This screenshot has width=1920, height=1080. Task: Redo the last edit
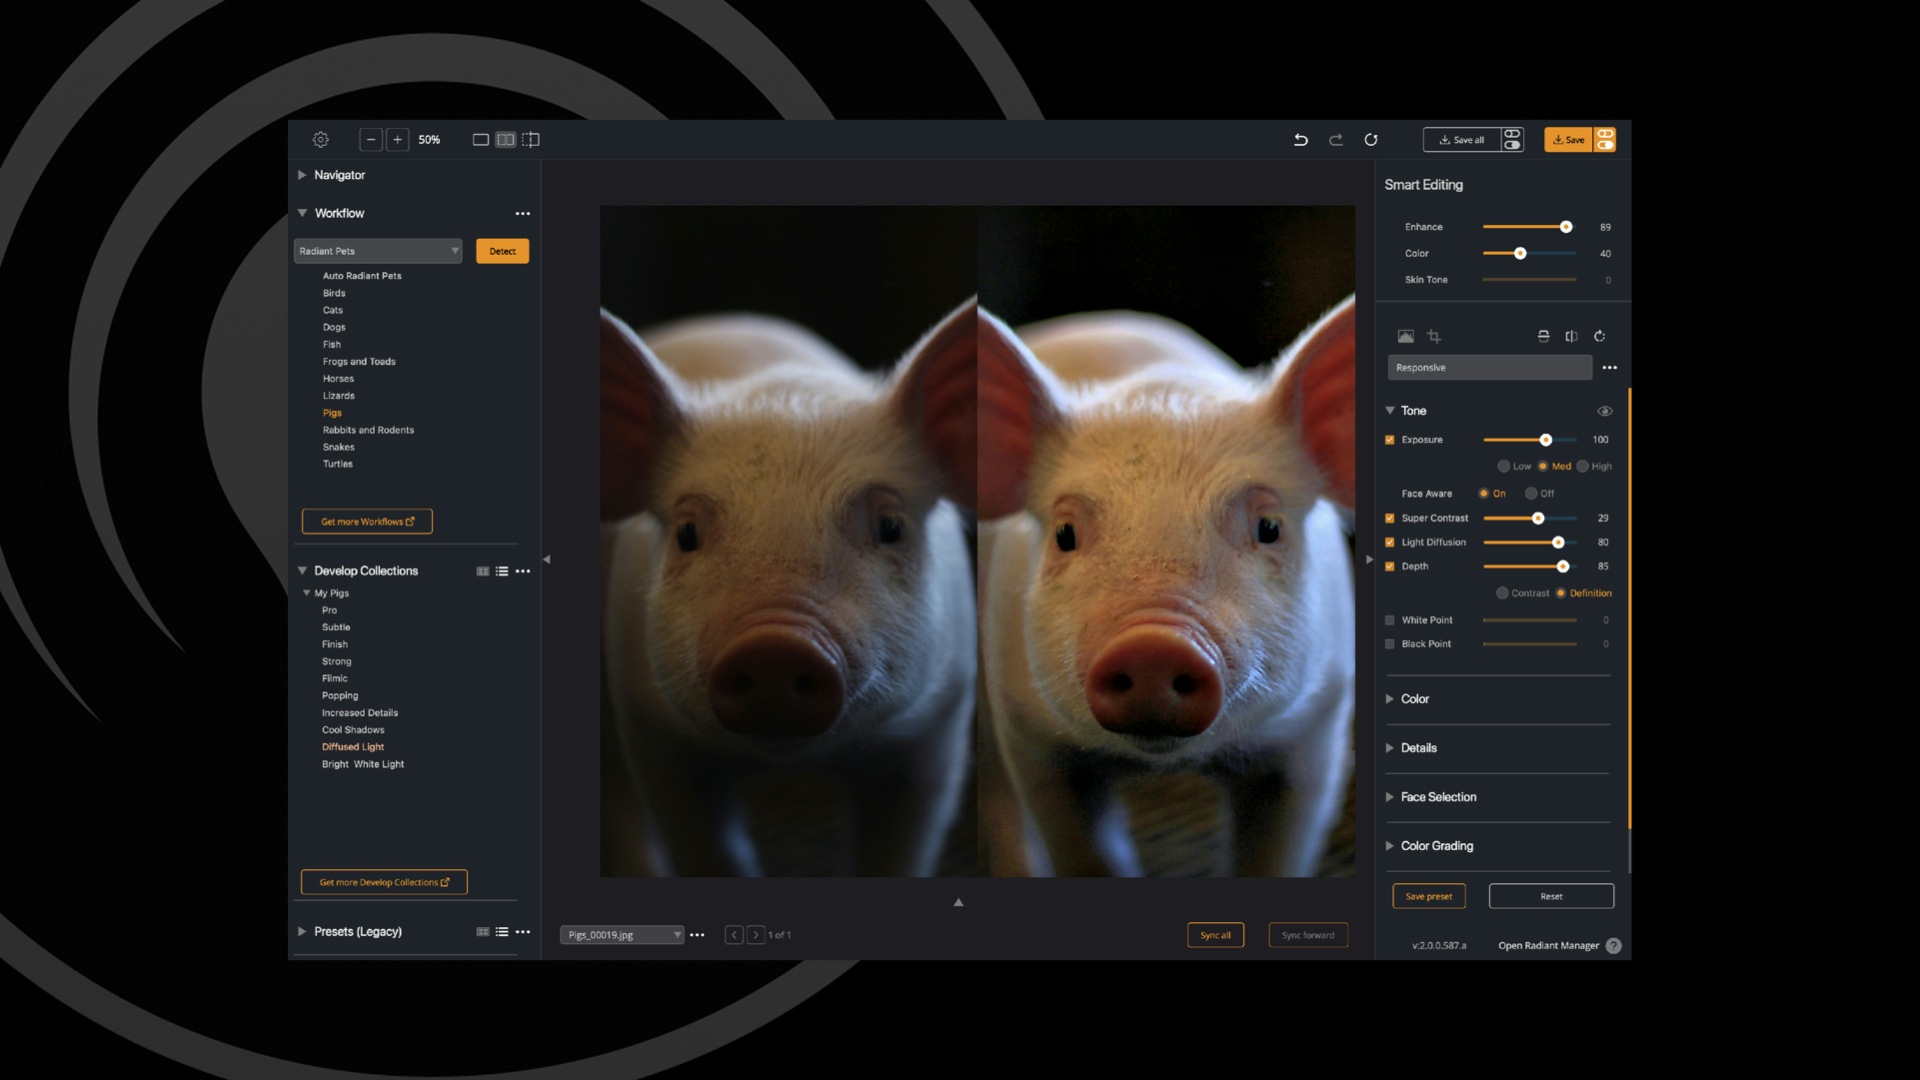1336,140
